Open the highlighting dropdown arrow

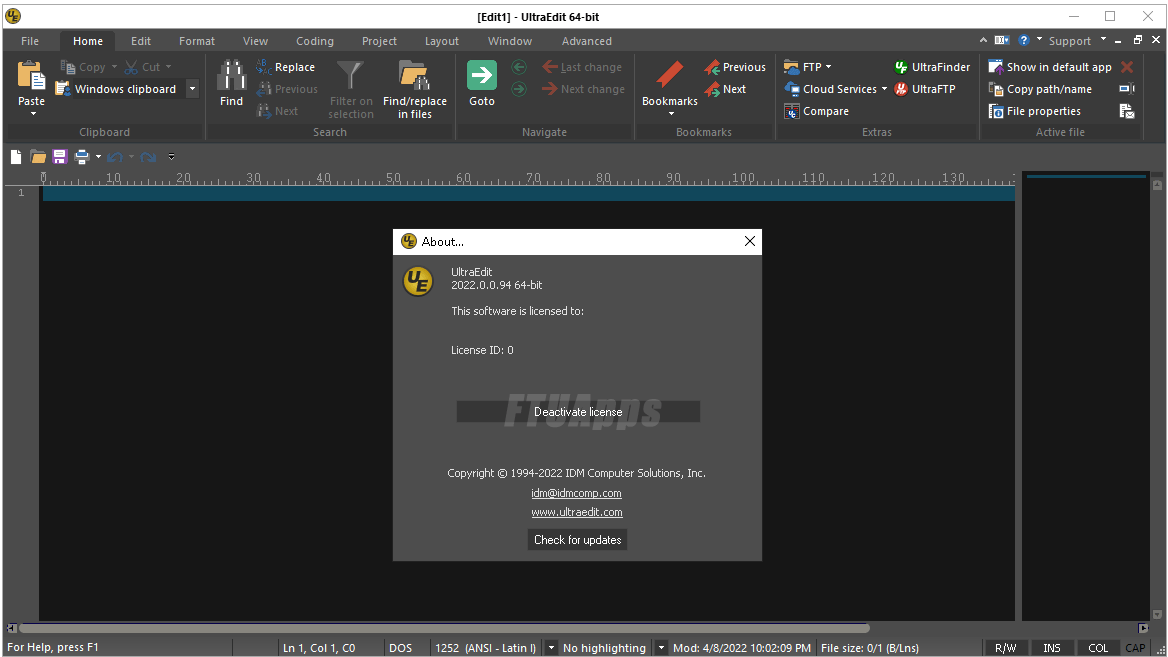pos(661,648)
